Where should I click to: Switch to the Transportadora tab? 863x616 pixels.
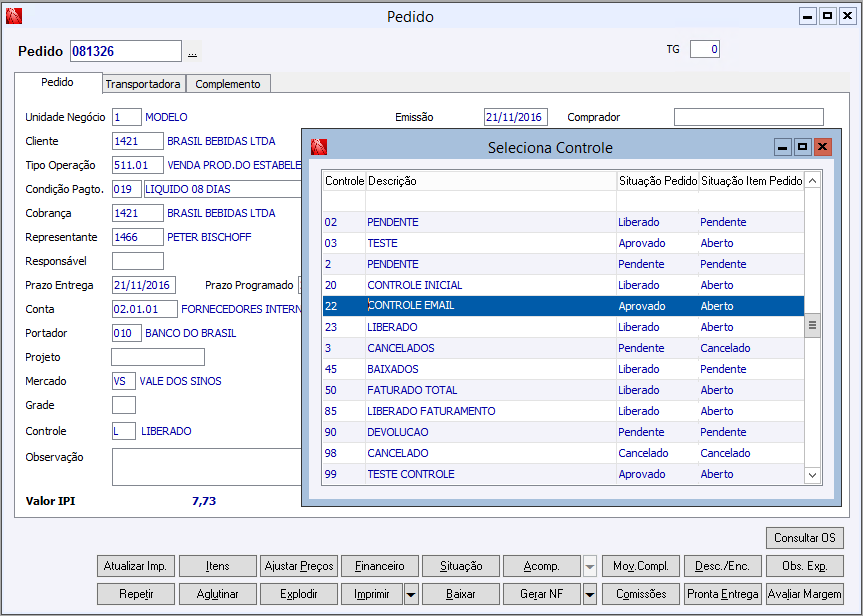[x=143, y=84]
